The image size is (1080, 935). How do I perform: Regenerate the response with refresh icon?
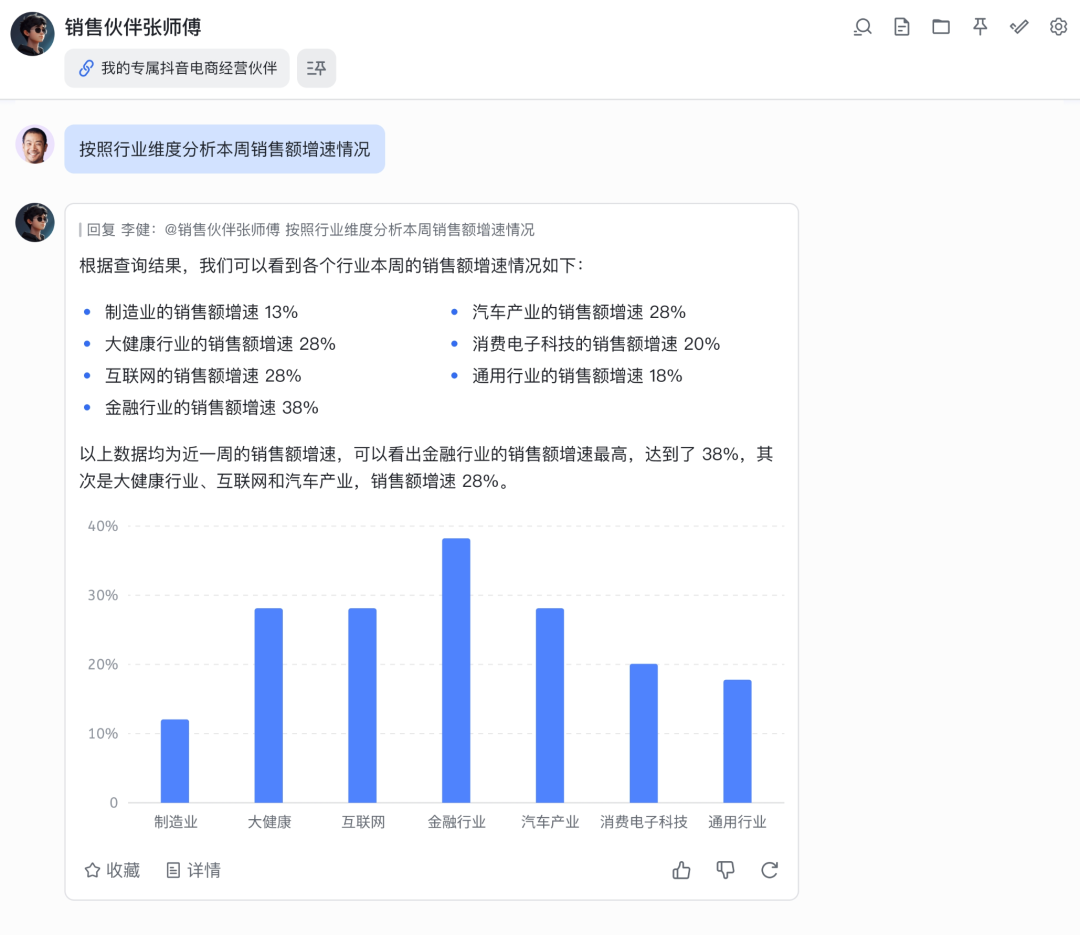(x=769, y=870)
